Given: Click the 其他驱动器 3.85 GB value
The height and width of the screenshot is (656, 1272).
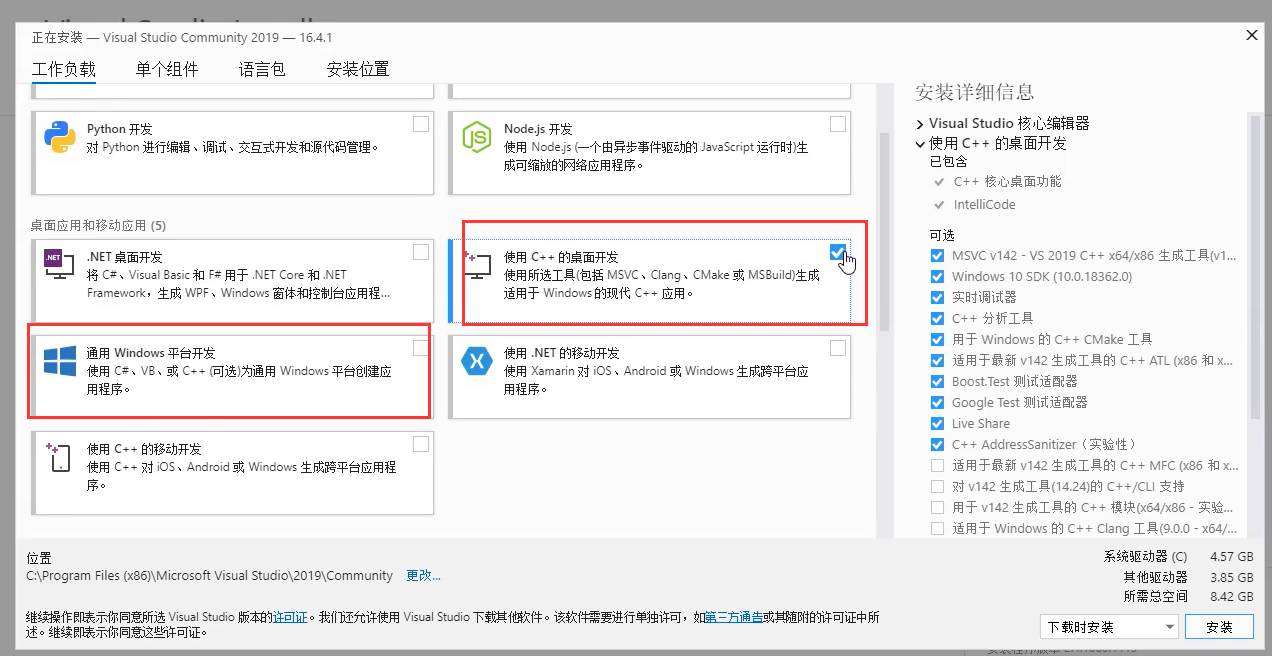Looking at the screenshot, I should point(1231,577).
